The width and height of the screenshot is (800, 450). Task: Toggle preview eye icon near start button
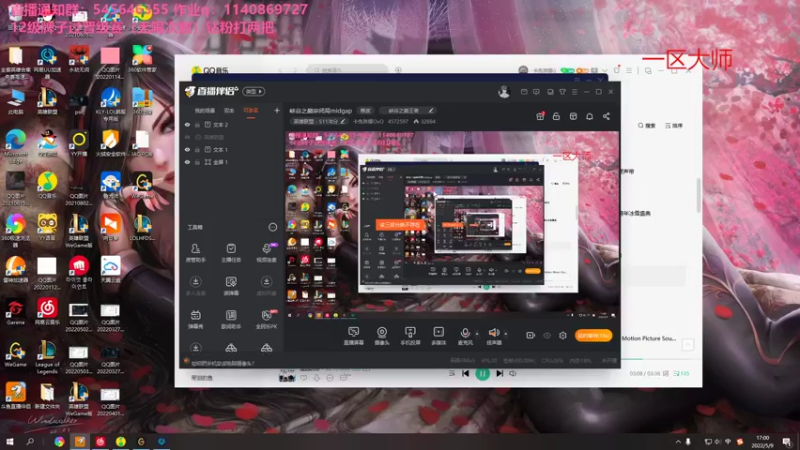[546, 335]
